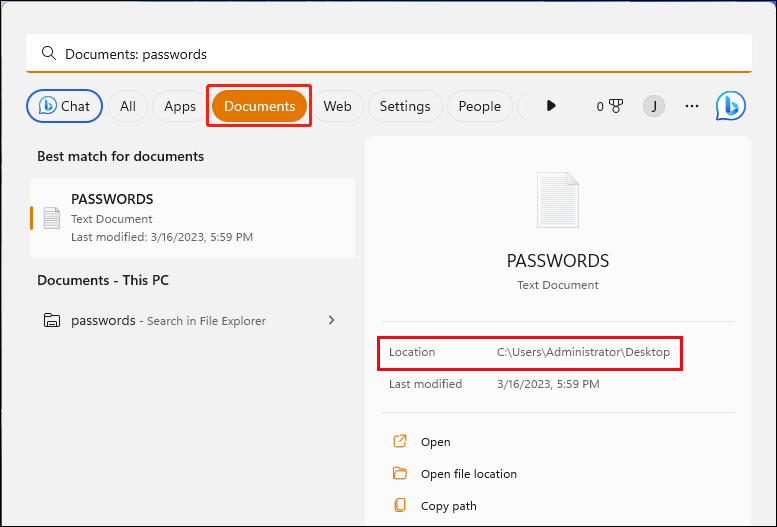The width and height of the screenshot is (777, 527).
Task: Open the three-dot options menu
Action: click(692, 106)
